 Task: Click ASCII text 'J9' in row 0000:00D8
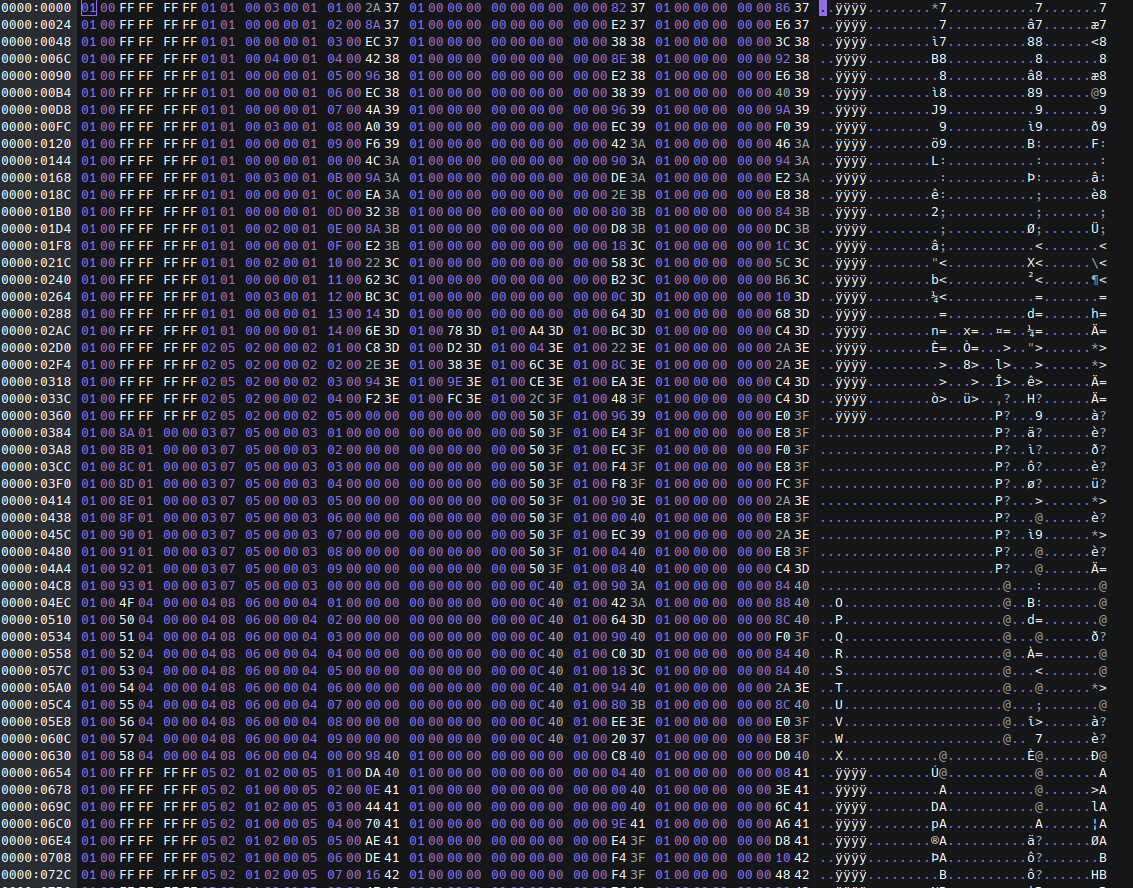point(939,110)
